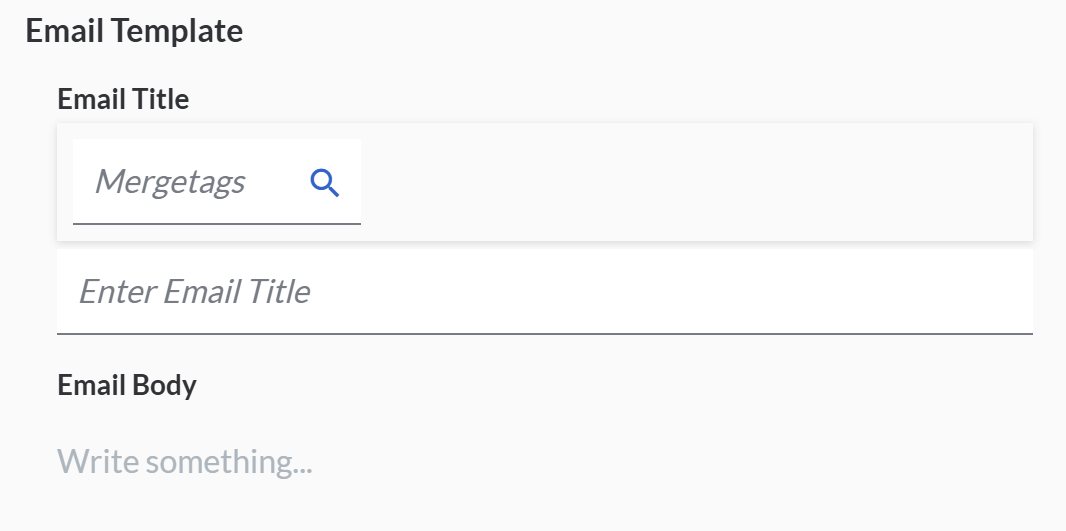This screenshot has height=531, width=1066.
Task: Select the 'Email Body' section heading text
Action: tap(127, 385)
